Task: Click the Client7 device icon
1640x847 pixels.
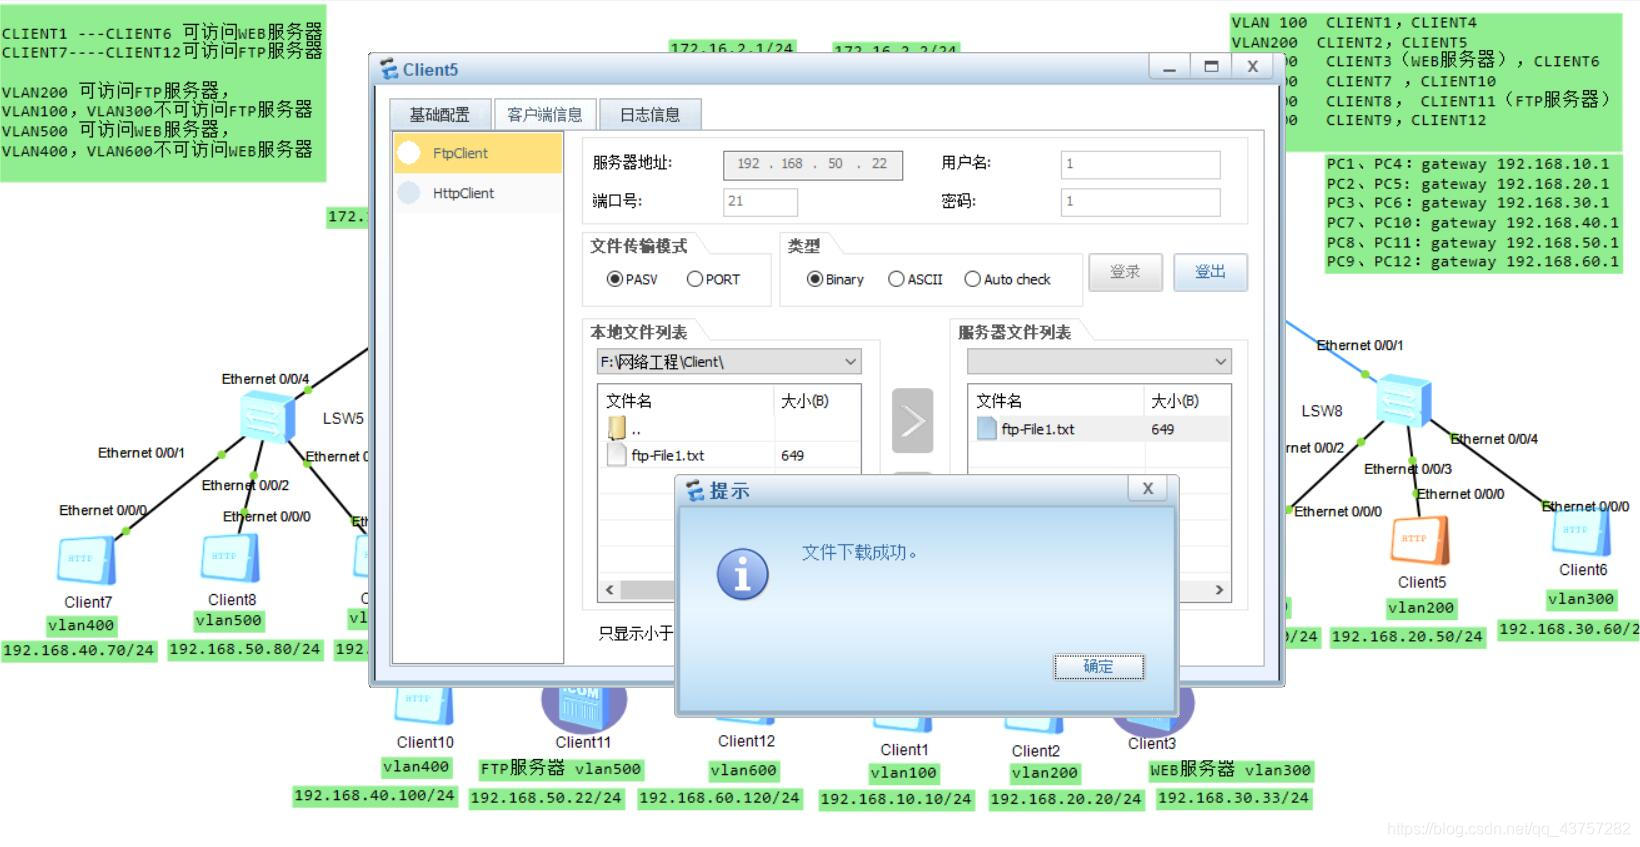Action: tap(87, 560)
